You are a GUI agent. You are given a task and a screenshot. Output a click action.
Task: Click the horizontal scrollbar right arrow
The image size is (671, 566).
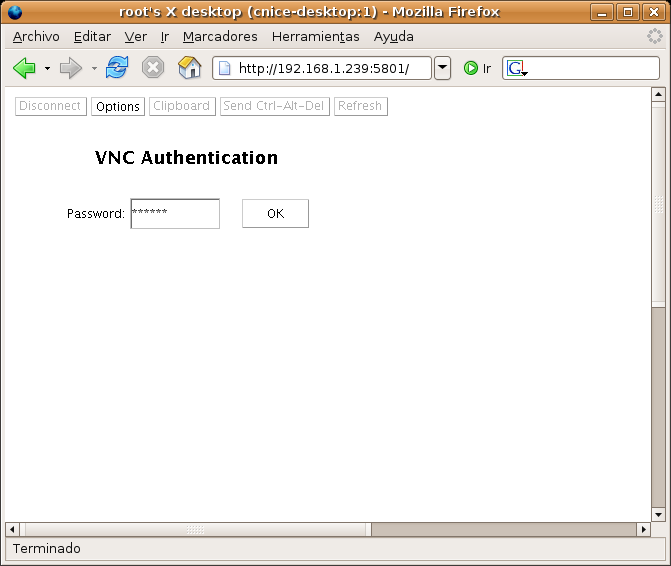[643, 529]
